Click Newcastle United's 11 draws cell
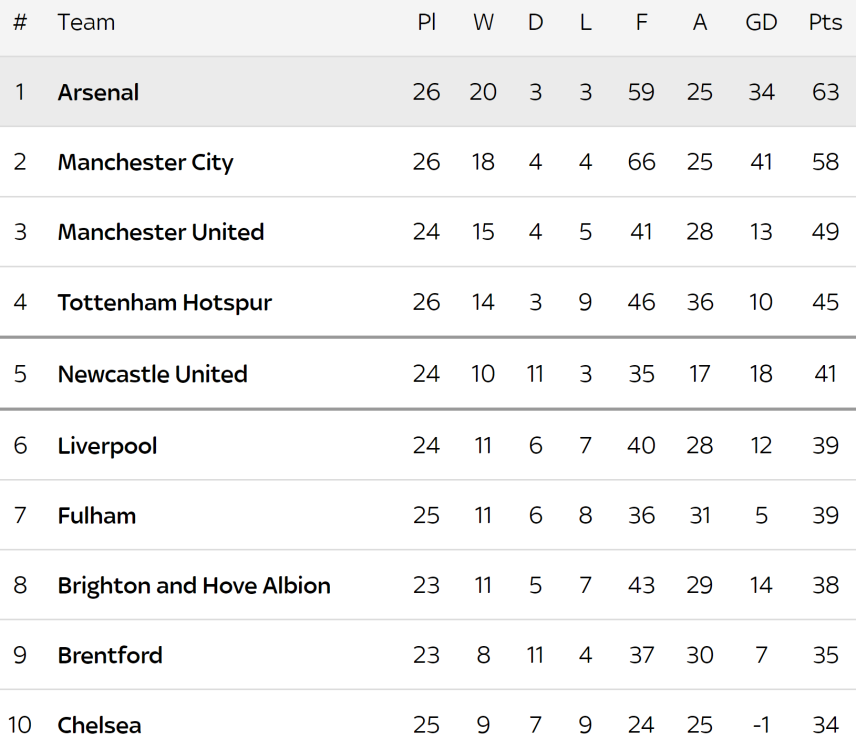856x750 pixels. point(535,374)
